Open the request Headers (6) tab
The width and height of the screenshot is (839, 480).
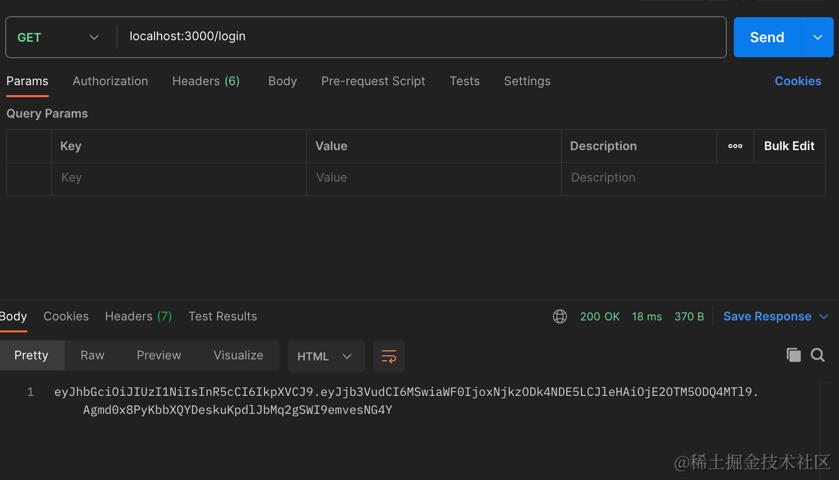[x=205, y=81]
